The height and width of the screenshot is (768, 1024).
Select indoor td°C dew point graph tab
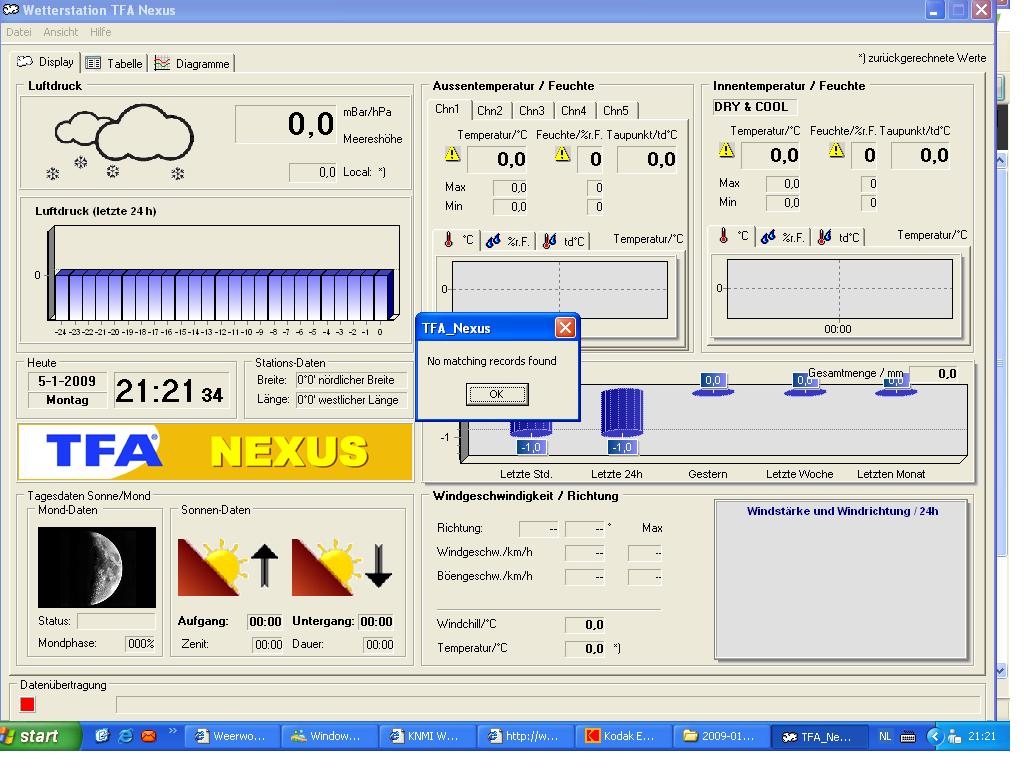(838, 237)
